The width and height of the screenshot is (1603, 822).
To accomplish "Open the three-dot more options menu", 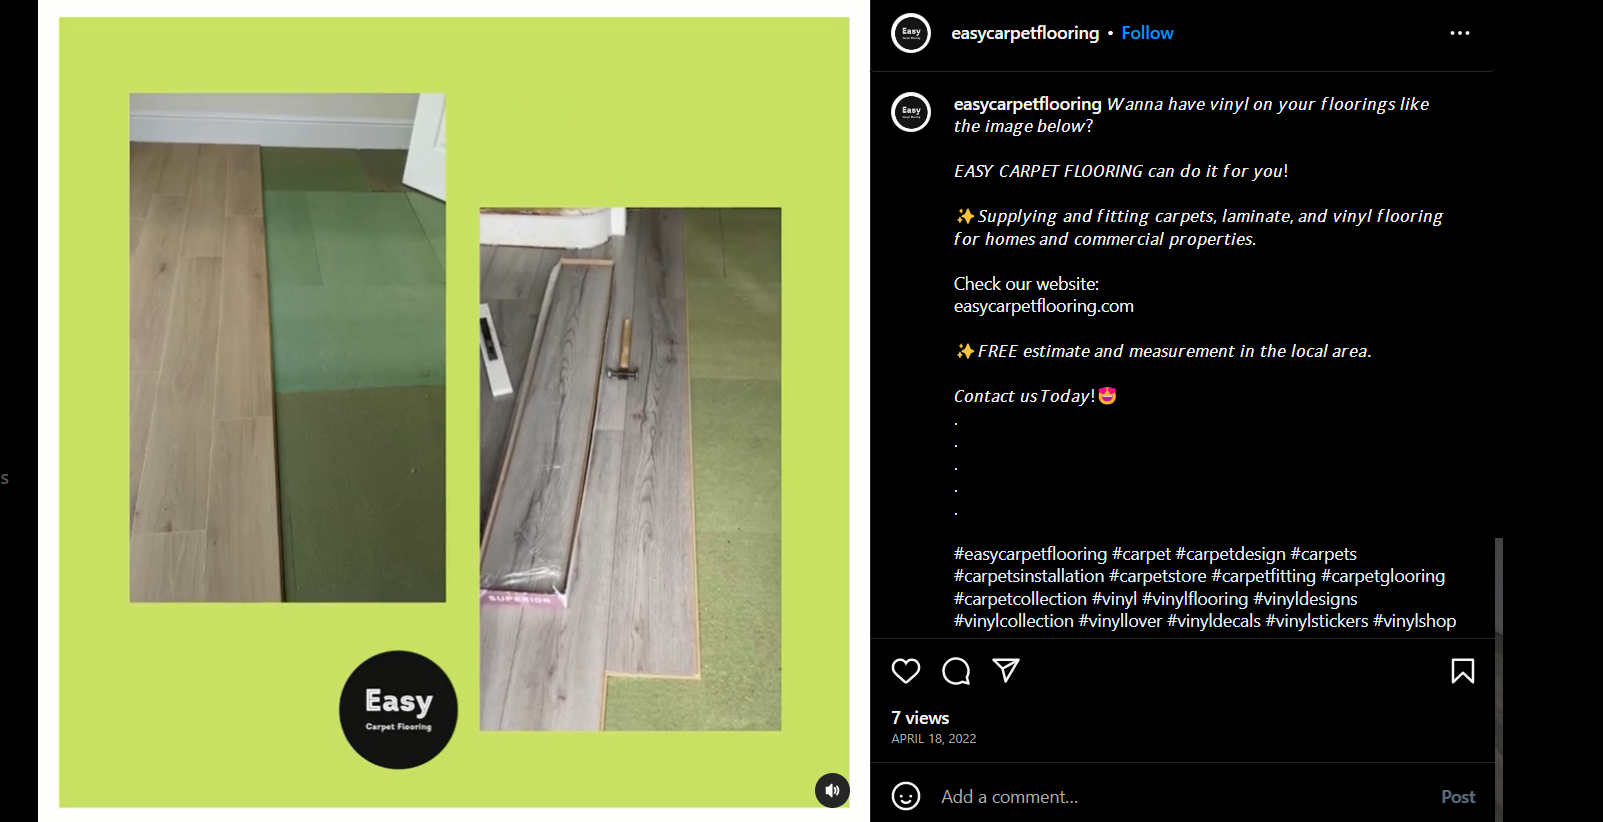I will coord(1460,33).
